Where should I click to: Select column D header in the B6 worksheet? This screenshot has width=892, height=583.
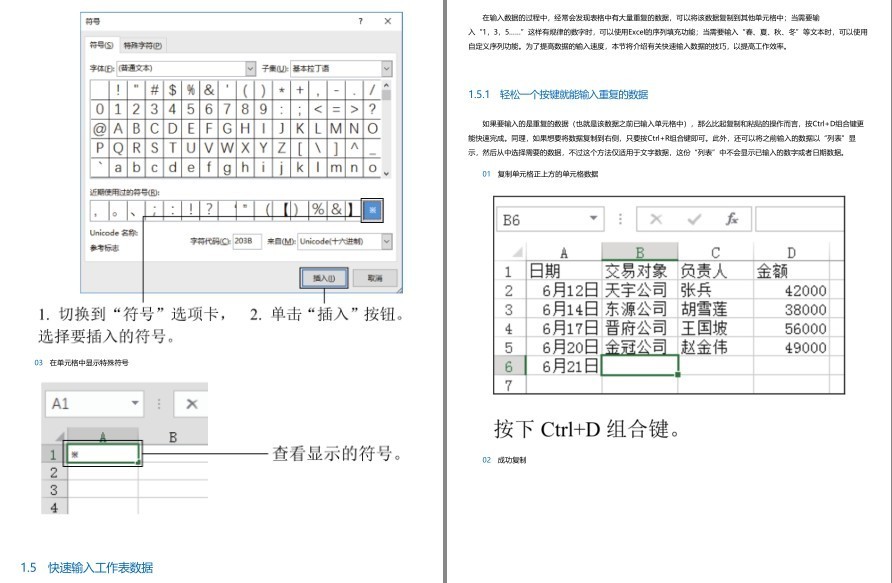[x=791, y=253]
